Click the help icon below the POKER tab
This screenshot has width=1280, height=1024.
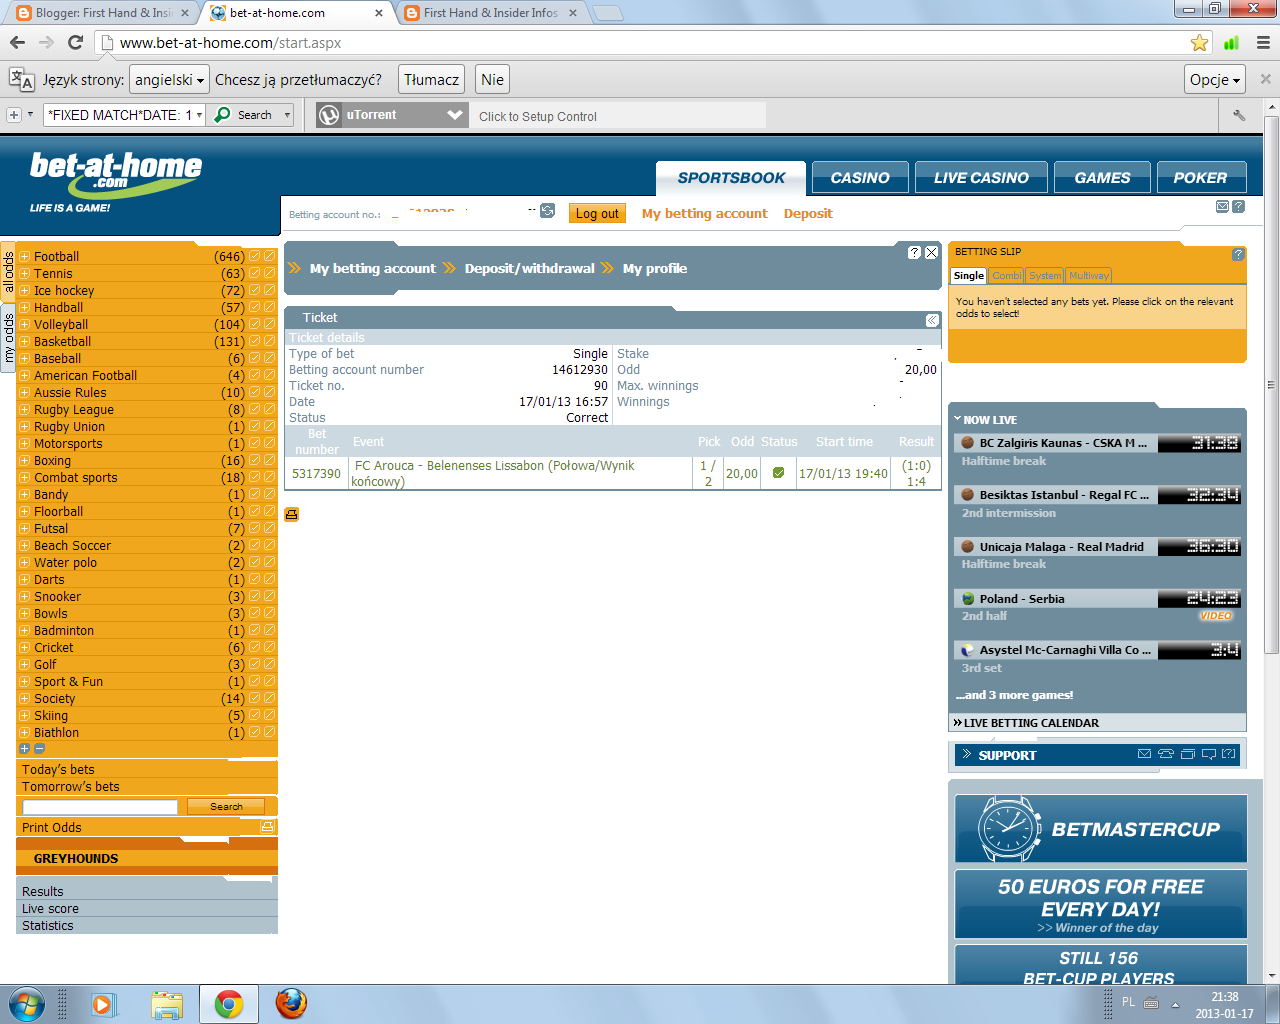click(1238, 207)
